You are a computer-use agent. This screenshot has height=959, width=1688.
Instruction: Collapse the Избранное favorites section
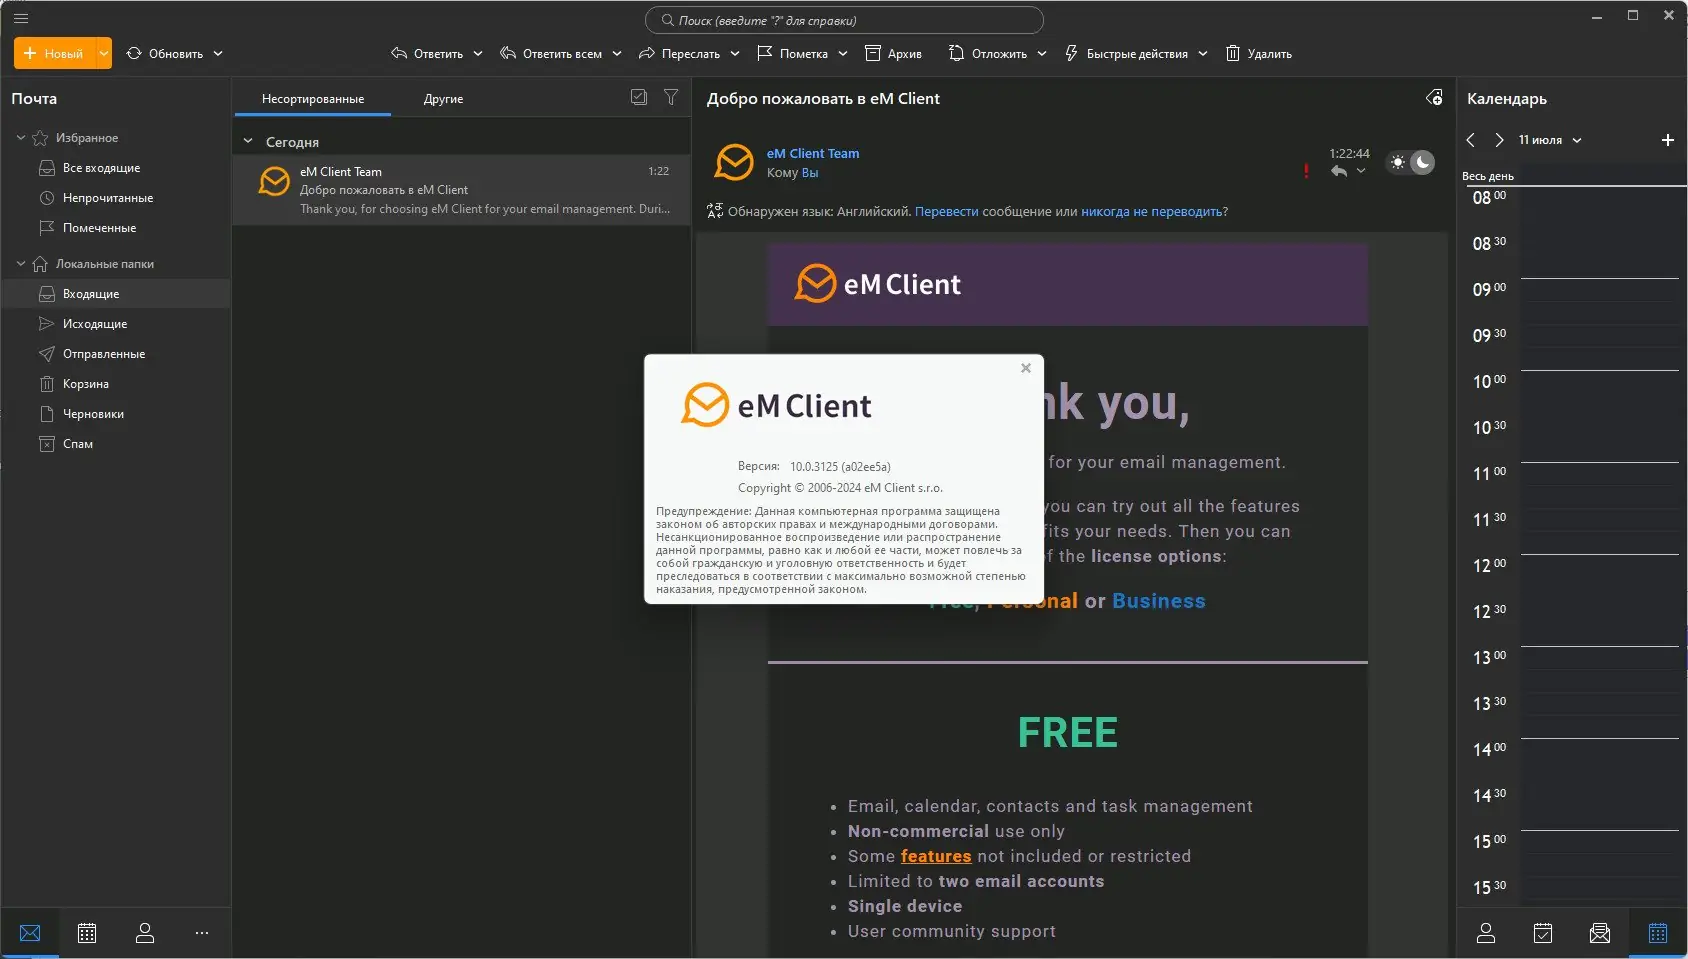pos(21,138)
